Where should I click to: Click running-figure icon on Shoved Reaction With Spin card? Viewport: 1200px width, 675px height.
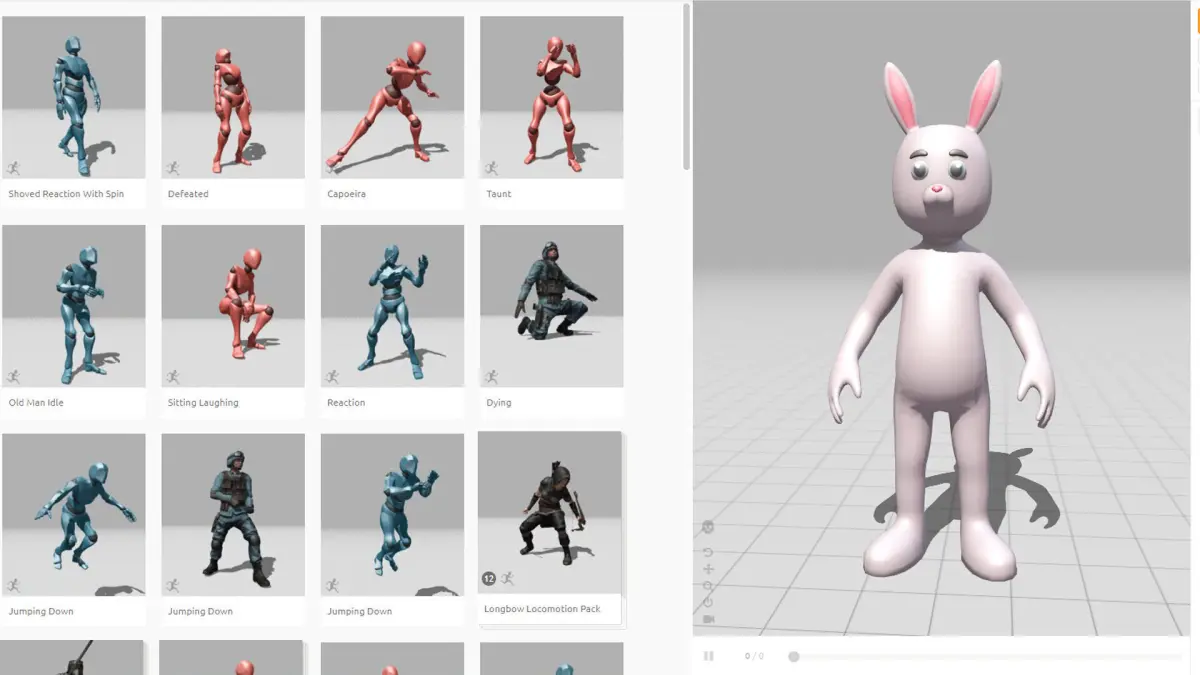[13, 168]
